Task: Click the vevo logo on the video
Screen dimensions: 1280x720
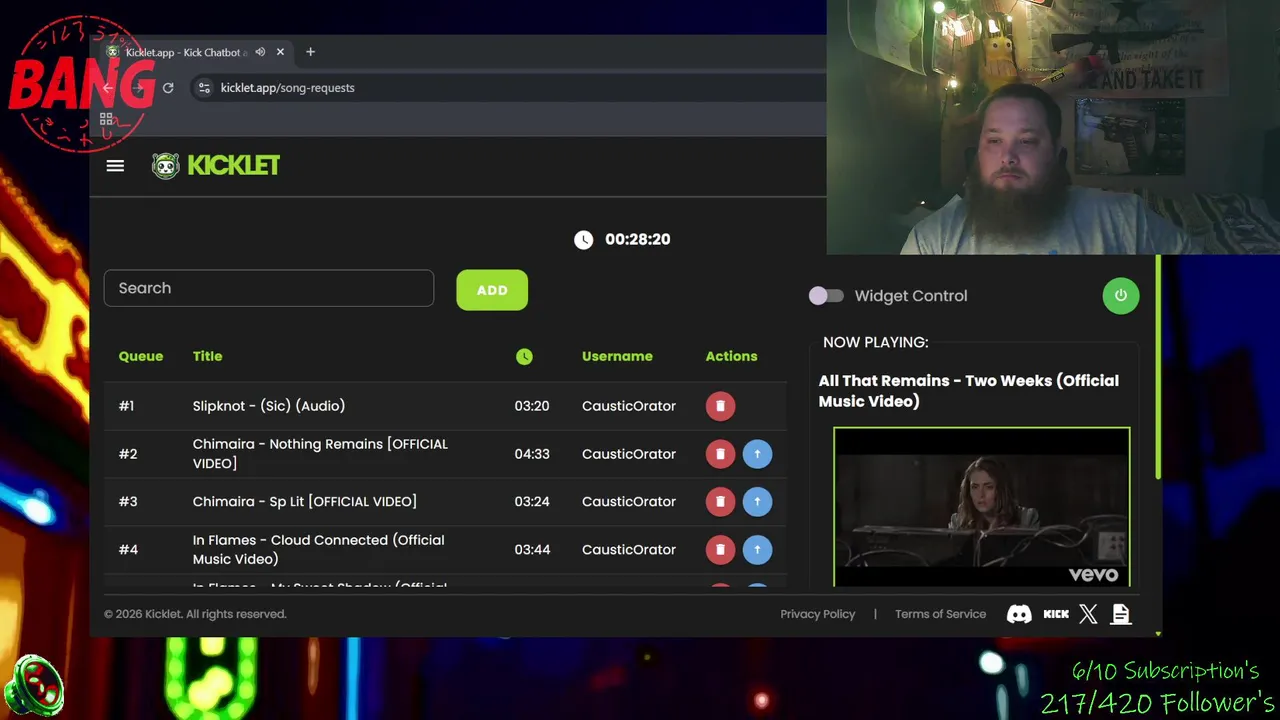Action: point(1093,574)
